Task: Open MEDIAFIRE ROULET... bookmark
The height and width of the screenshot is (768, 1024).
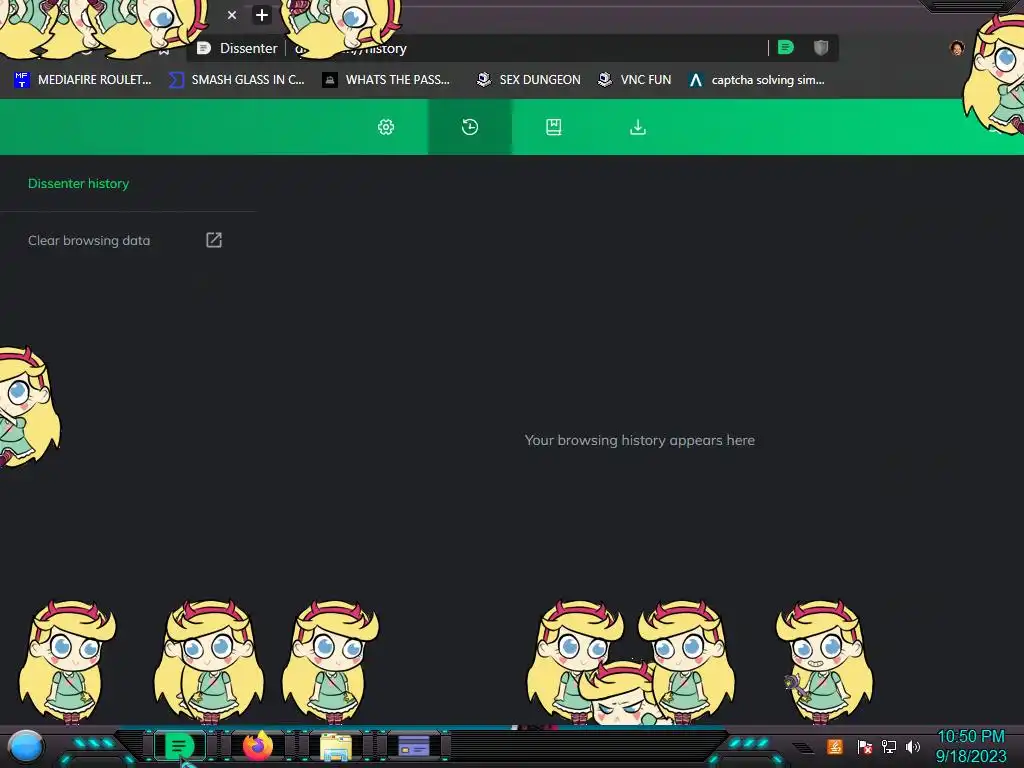Action: (x=83, y=80)
